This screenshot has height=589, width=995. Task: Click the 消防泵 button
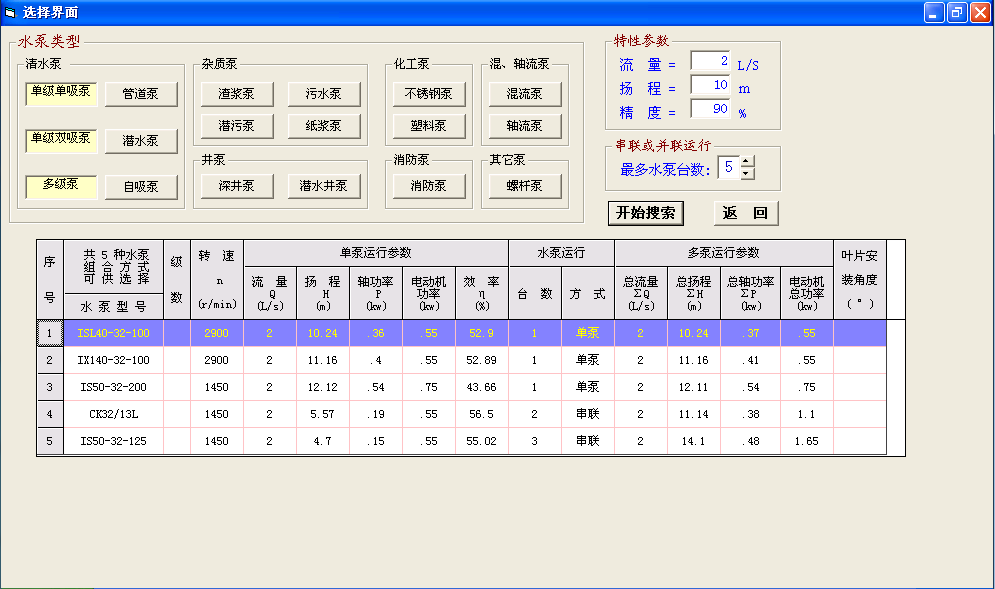click(x=429, y=186)
